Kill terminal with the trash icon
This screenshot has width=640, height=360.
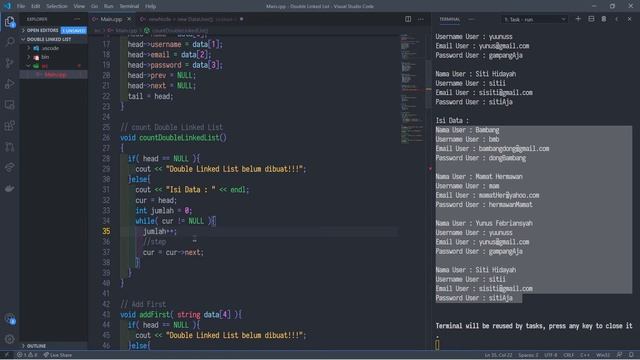[x=604, y=19]
